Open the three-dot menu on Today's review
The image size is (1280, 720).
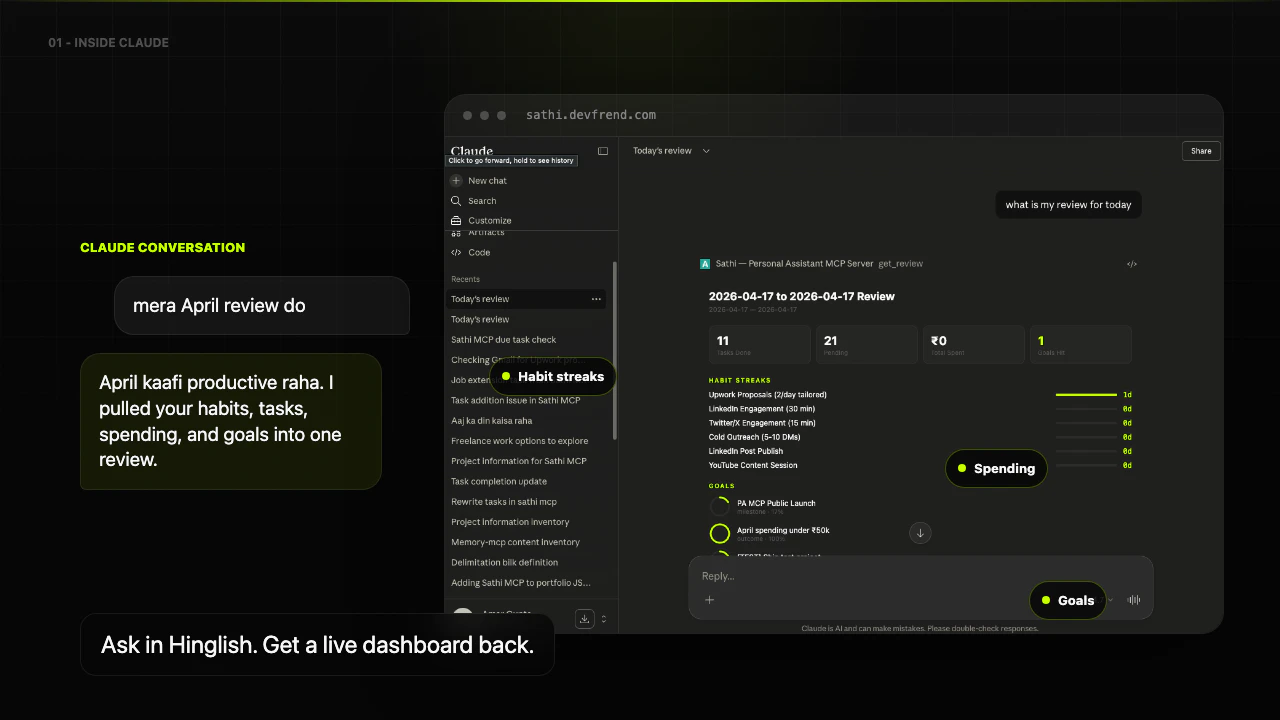pyautogui.click(x=596, y=299)
